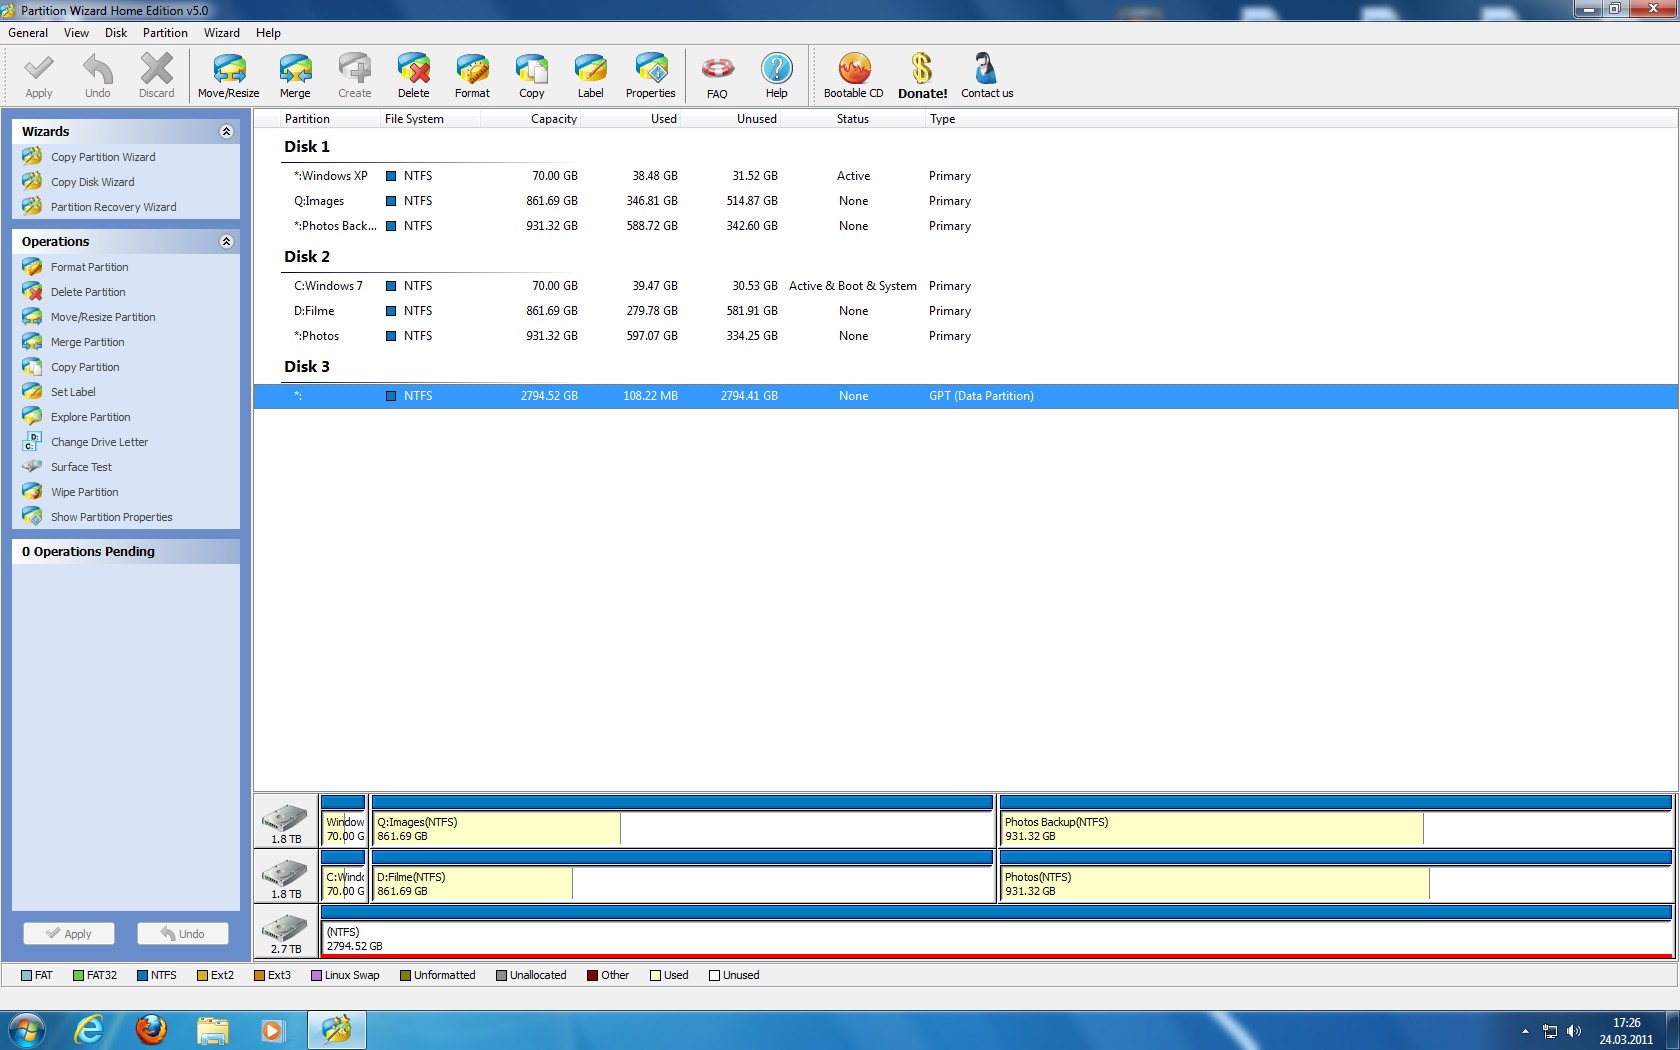Open the FAQ lifebuoy icon
1680x1050 pixels.
click(717, 76)
